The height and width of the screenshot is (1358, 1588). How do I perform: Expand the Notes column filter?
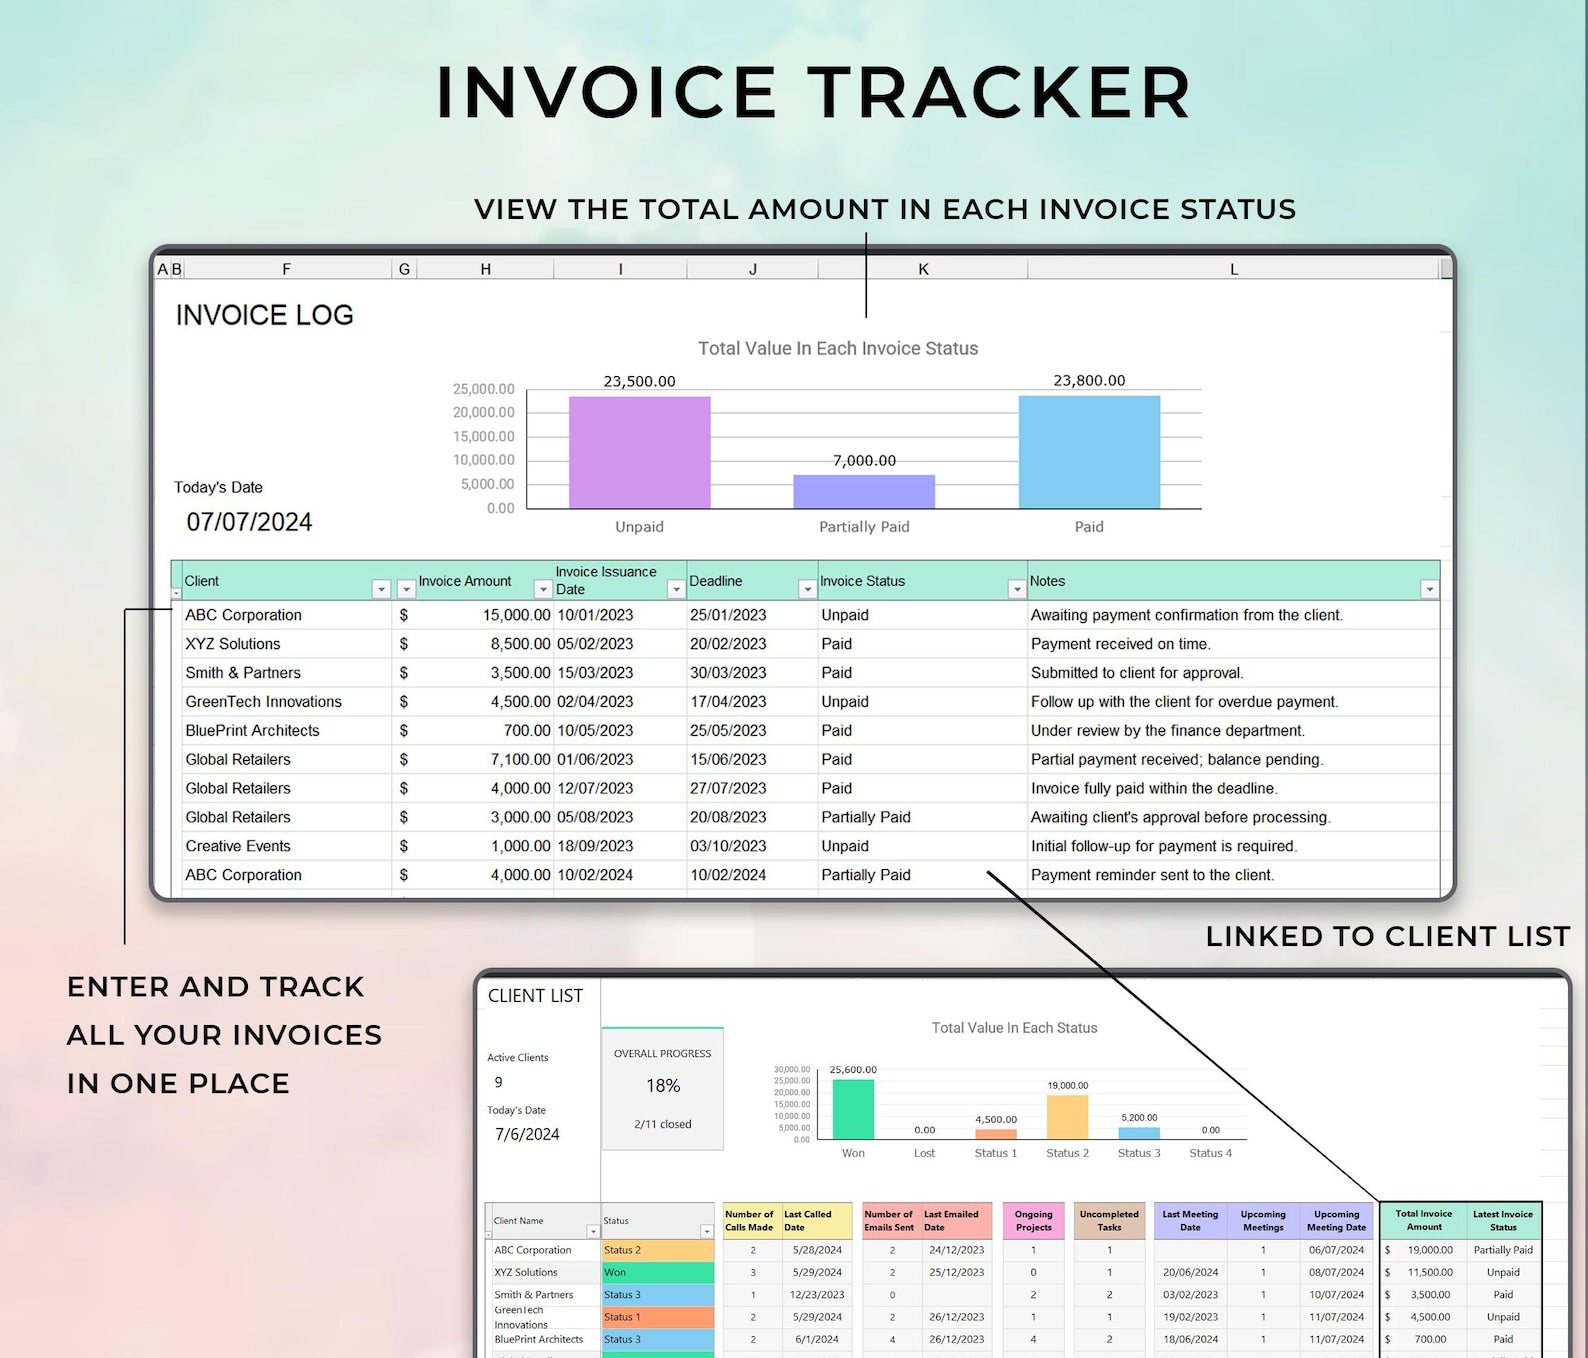tap(1429, 590)
